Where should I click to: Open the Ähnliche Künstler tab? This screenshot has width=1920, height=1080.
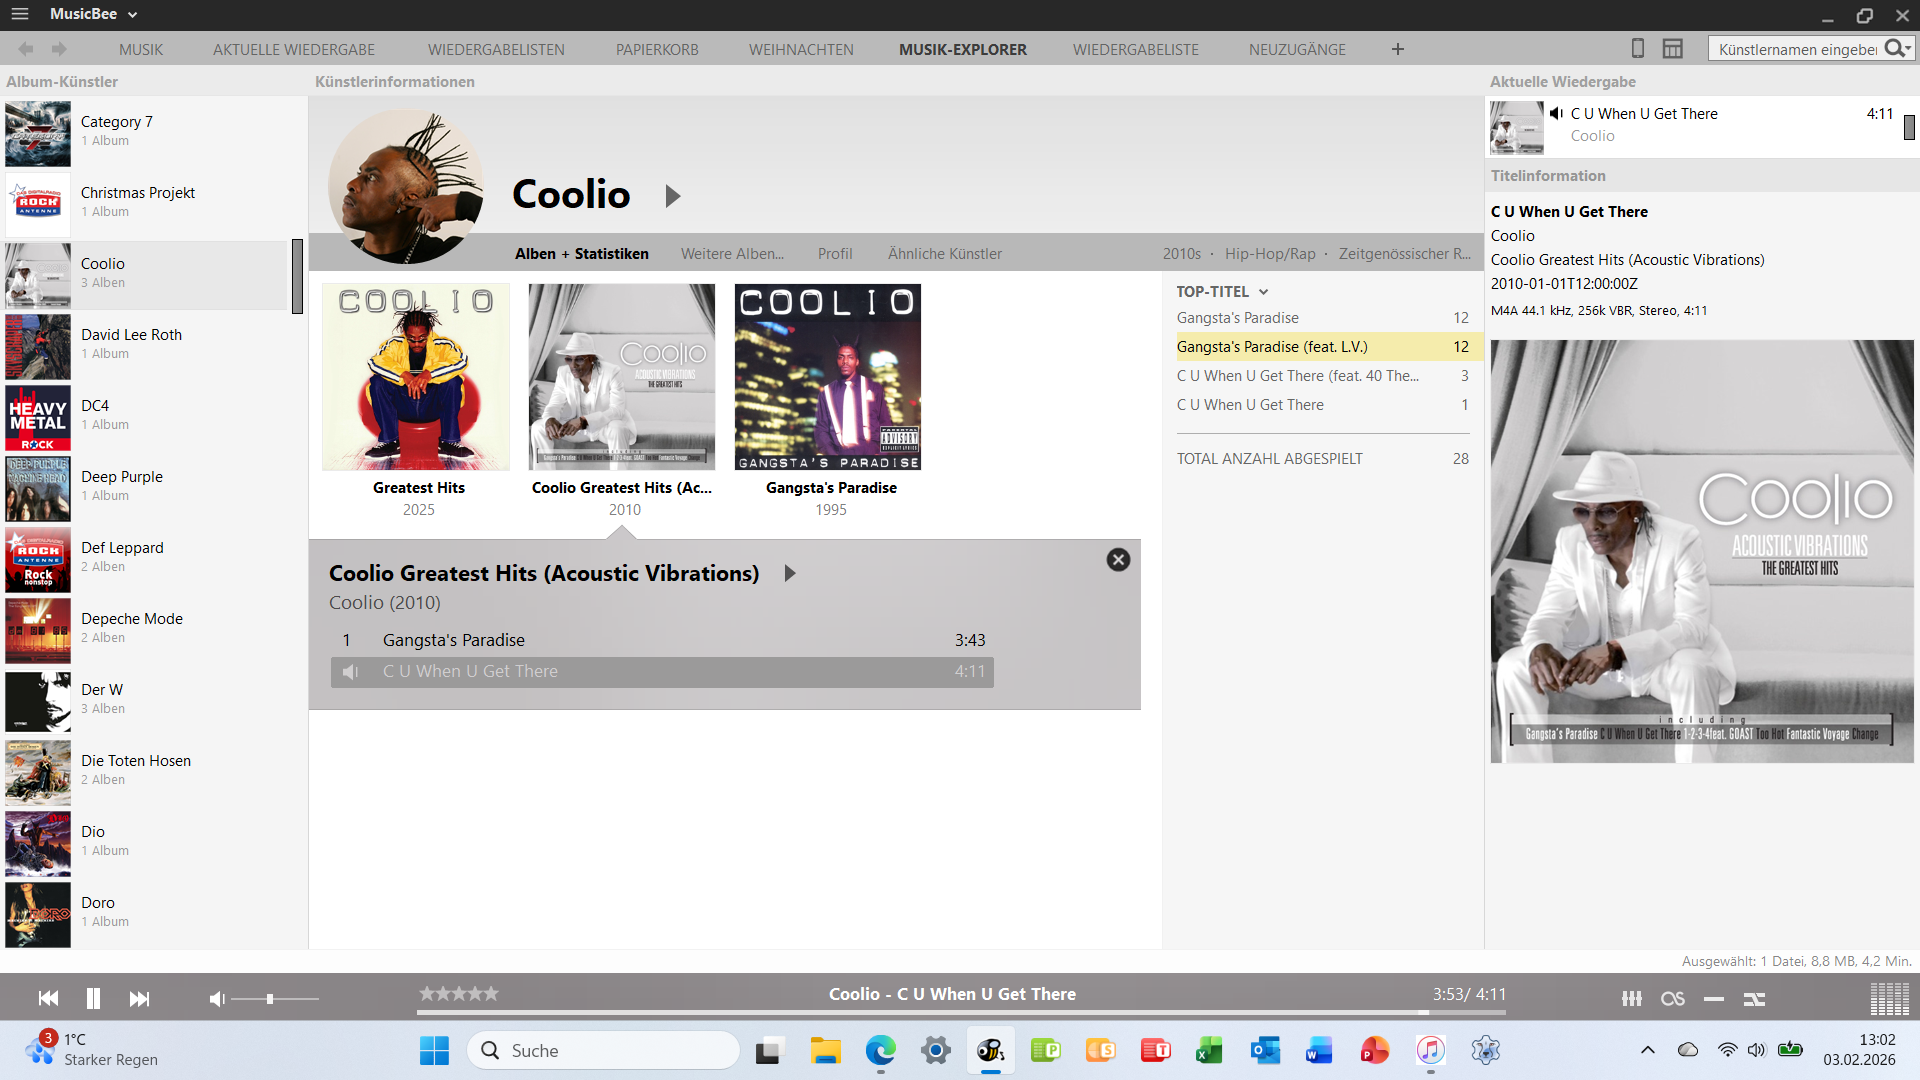coord(944,254)
